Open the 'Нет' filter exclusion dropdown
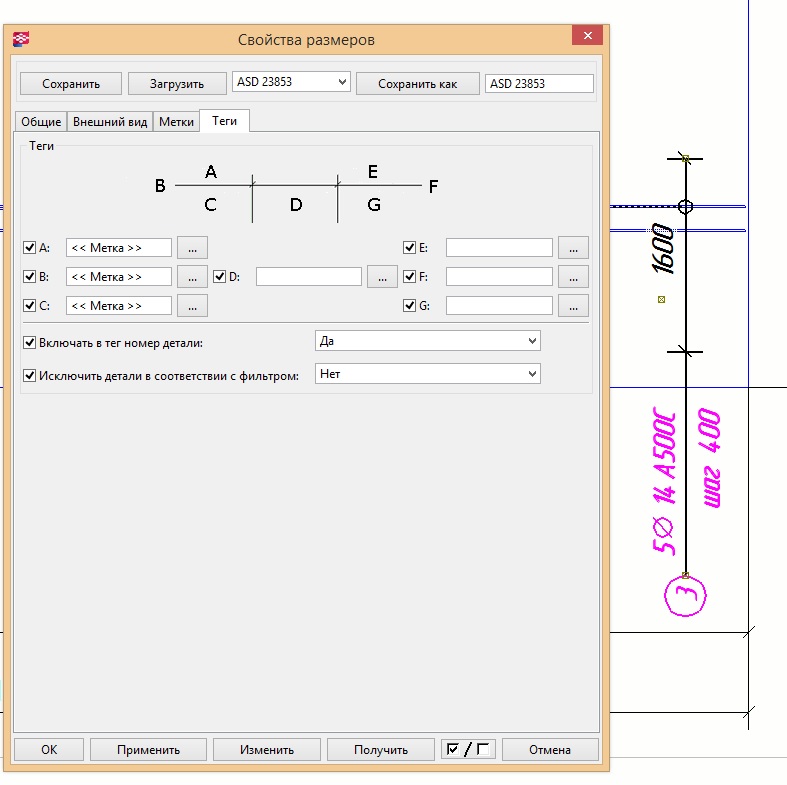The height and width of the screenshot is (785, 787). 531,374
